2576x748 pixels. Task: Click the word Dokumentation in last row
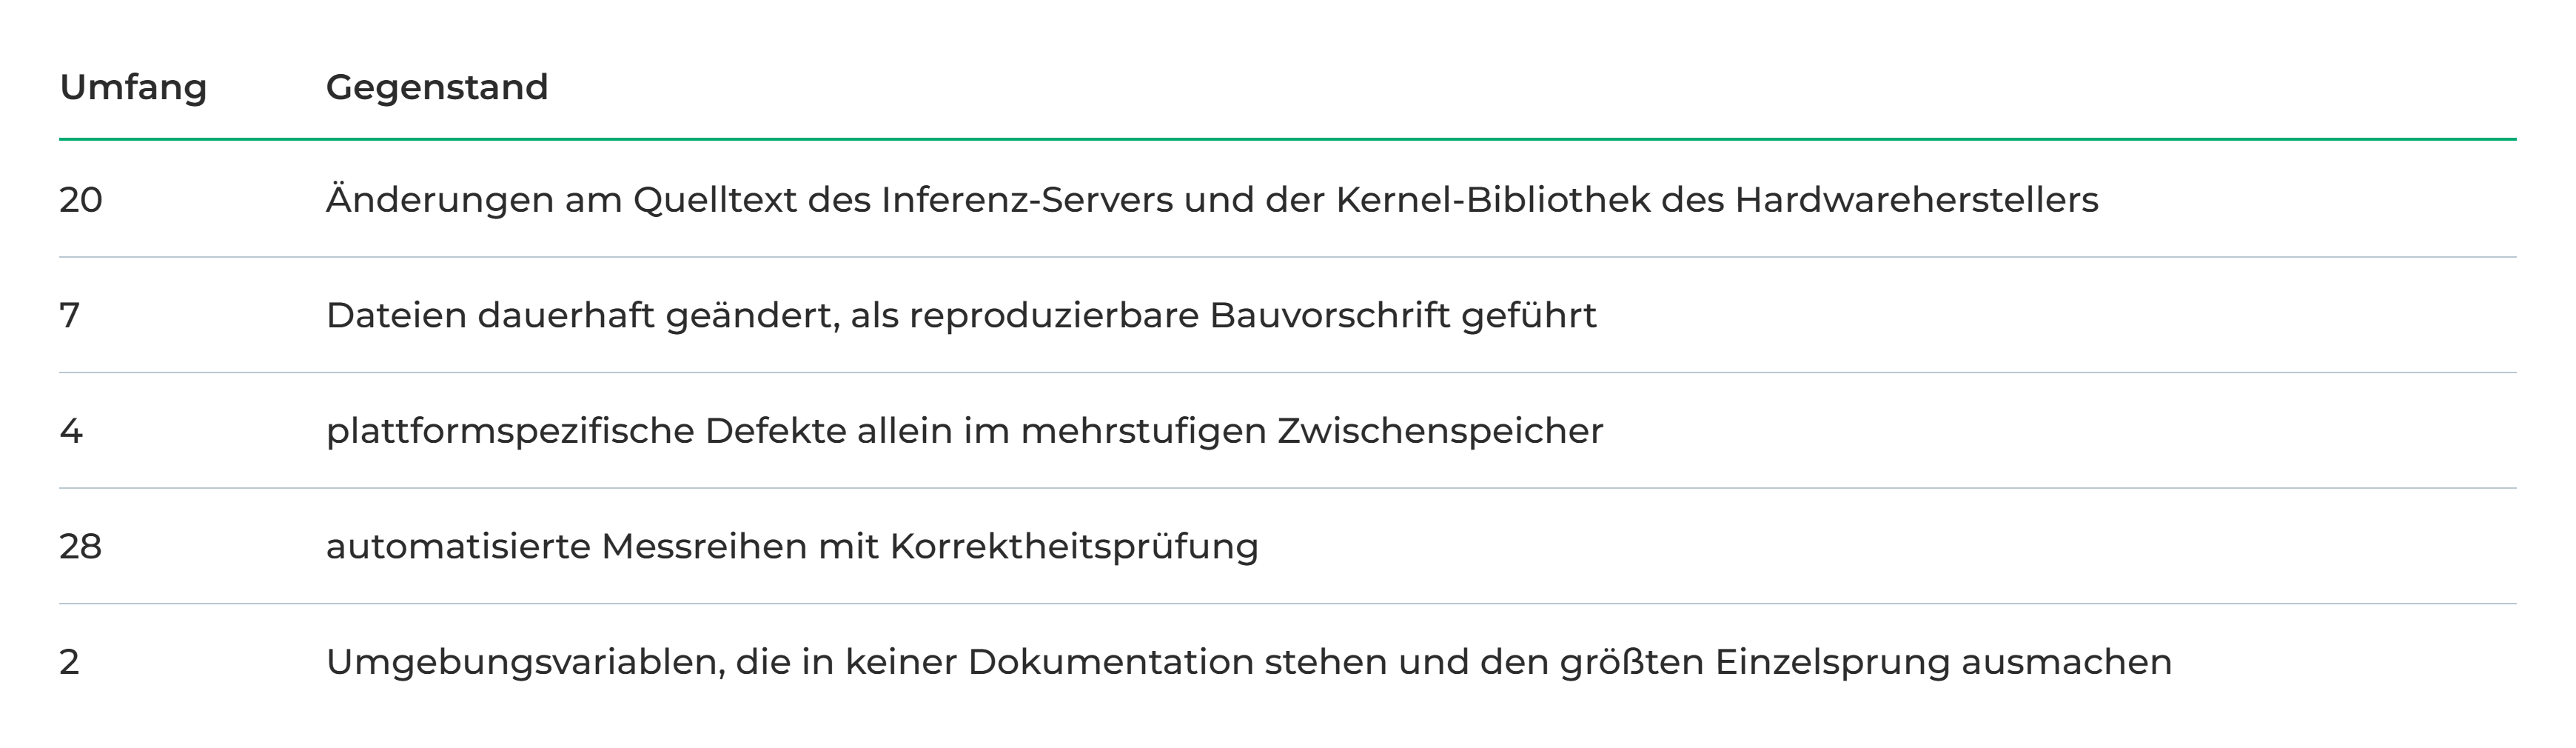(1111, 662)
